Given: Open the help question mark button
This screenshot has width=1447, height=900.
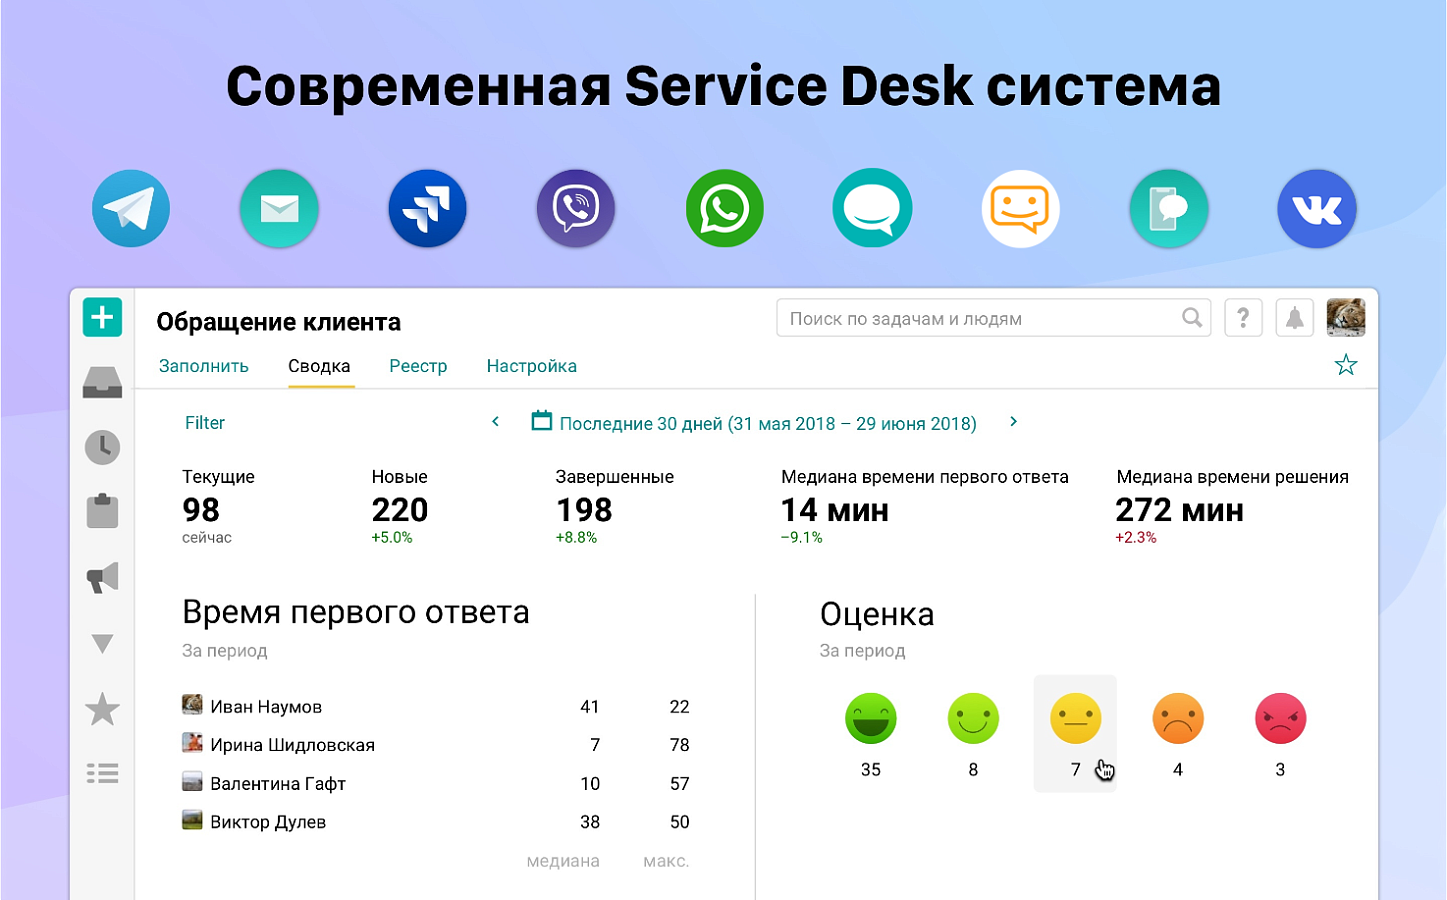Looking at the screenshot, I should pos(1243,318).
